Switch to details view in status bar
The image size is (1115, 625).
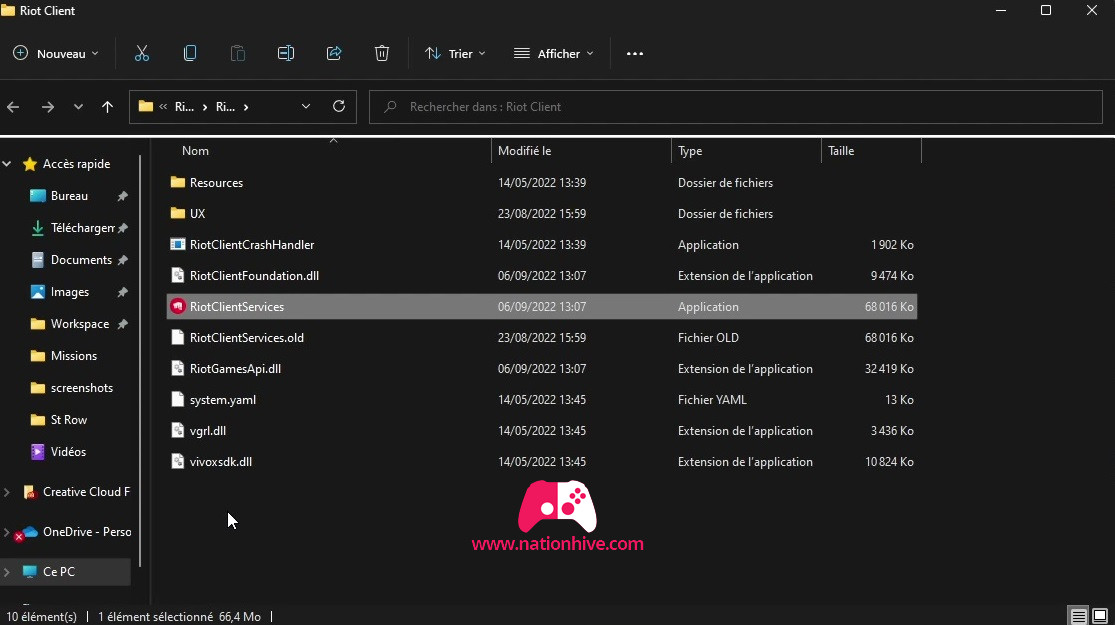(1079, 616)
